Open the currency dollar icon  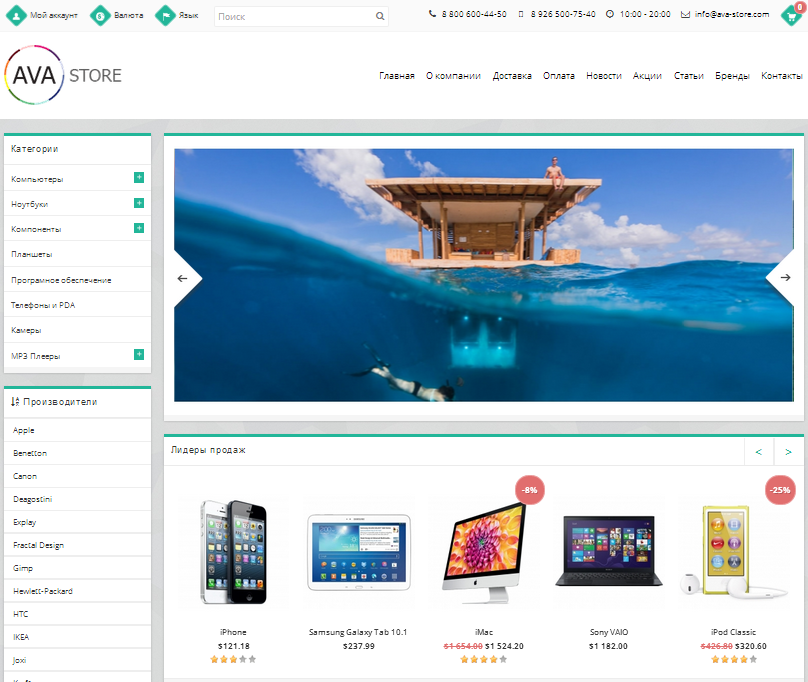(x=100, y=15)
